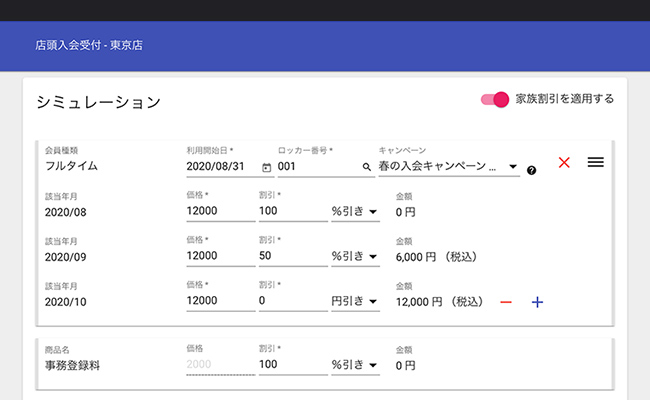Open calendar picker for 利用開始日

267,167
